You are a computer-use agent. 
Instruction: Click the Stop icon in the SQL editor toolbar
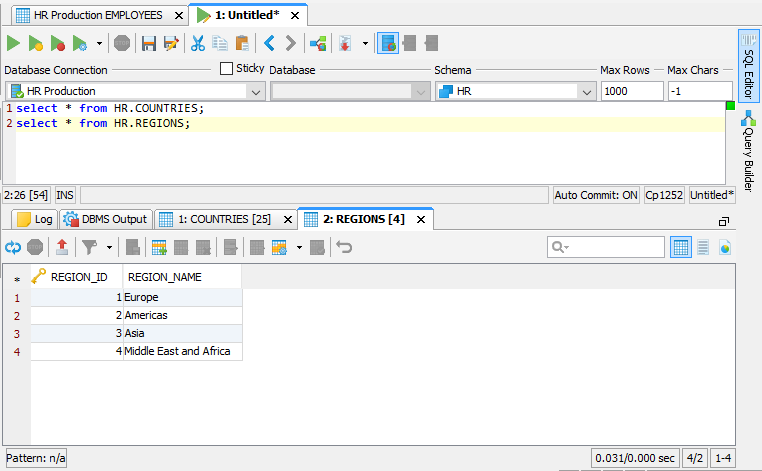pyautogui.click(x=122, y=44)
